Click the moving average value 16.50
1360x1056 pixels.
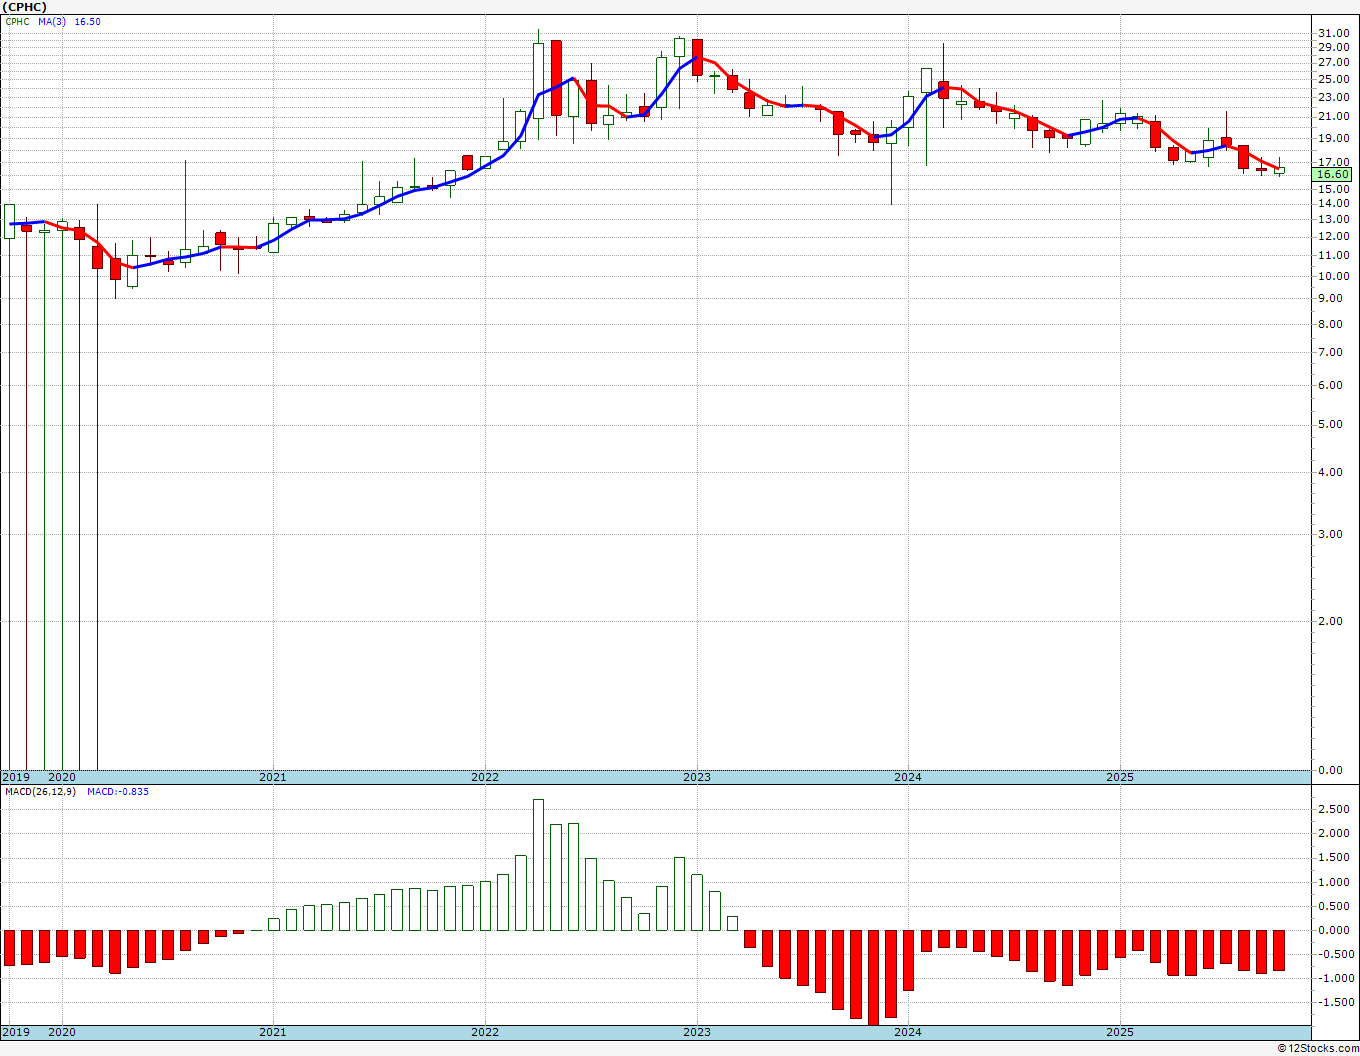pos(88,22)
